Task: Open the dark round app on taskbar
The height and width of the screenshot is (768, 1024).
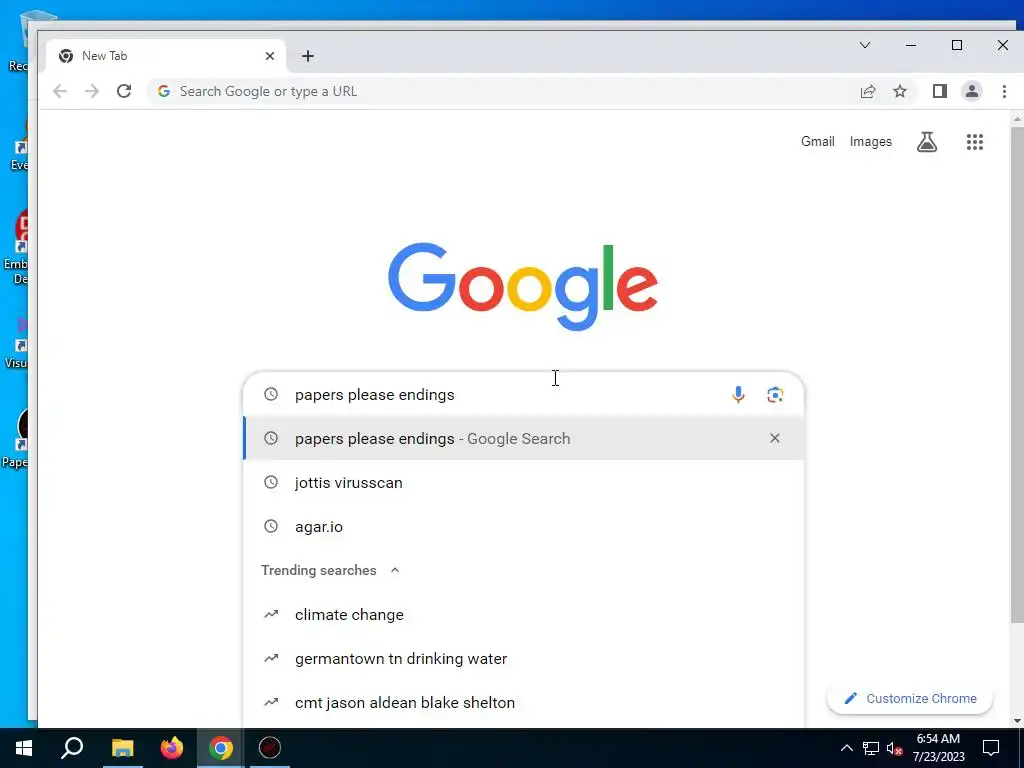Action: pyautogui.click(x=270, y=748)
